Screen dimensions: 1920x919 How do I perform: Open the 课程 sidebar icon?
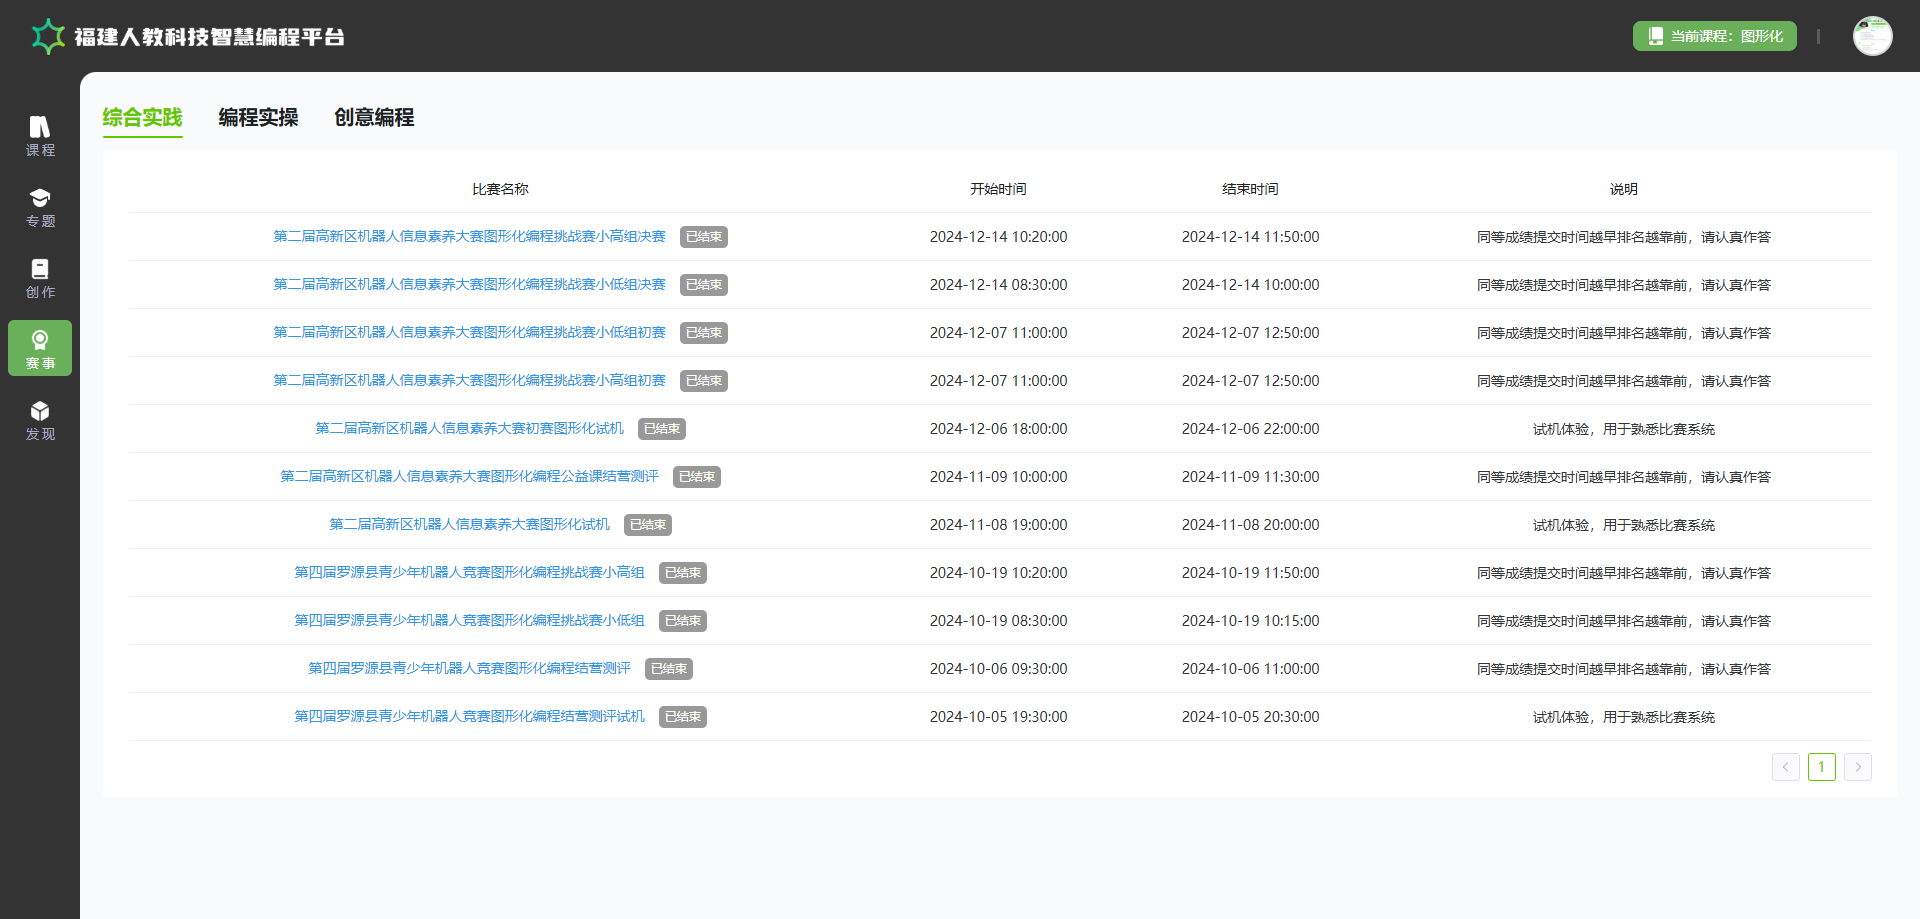pyautogui.click(x=40, y=136)
